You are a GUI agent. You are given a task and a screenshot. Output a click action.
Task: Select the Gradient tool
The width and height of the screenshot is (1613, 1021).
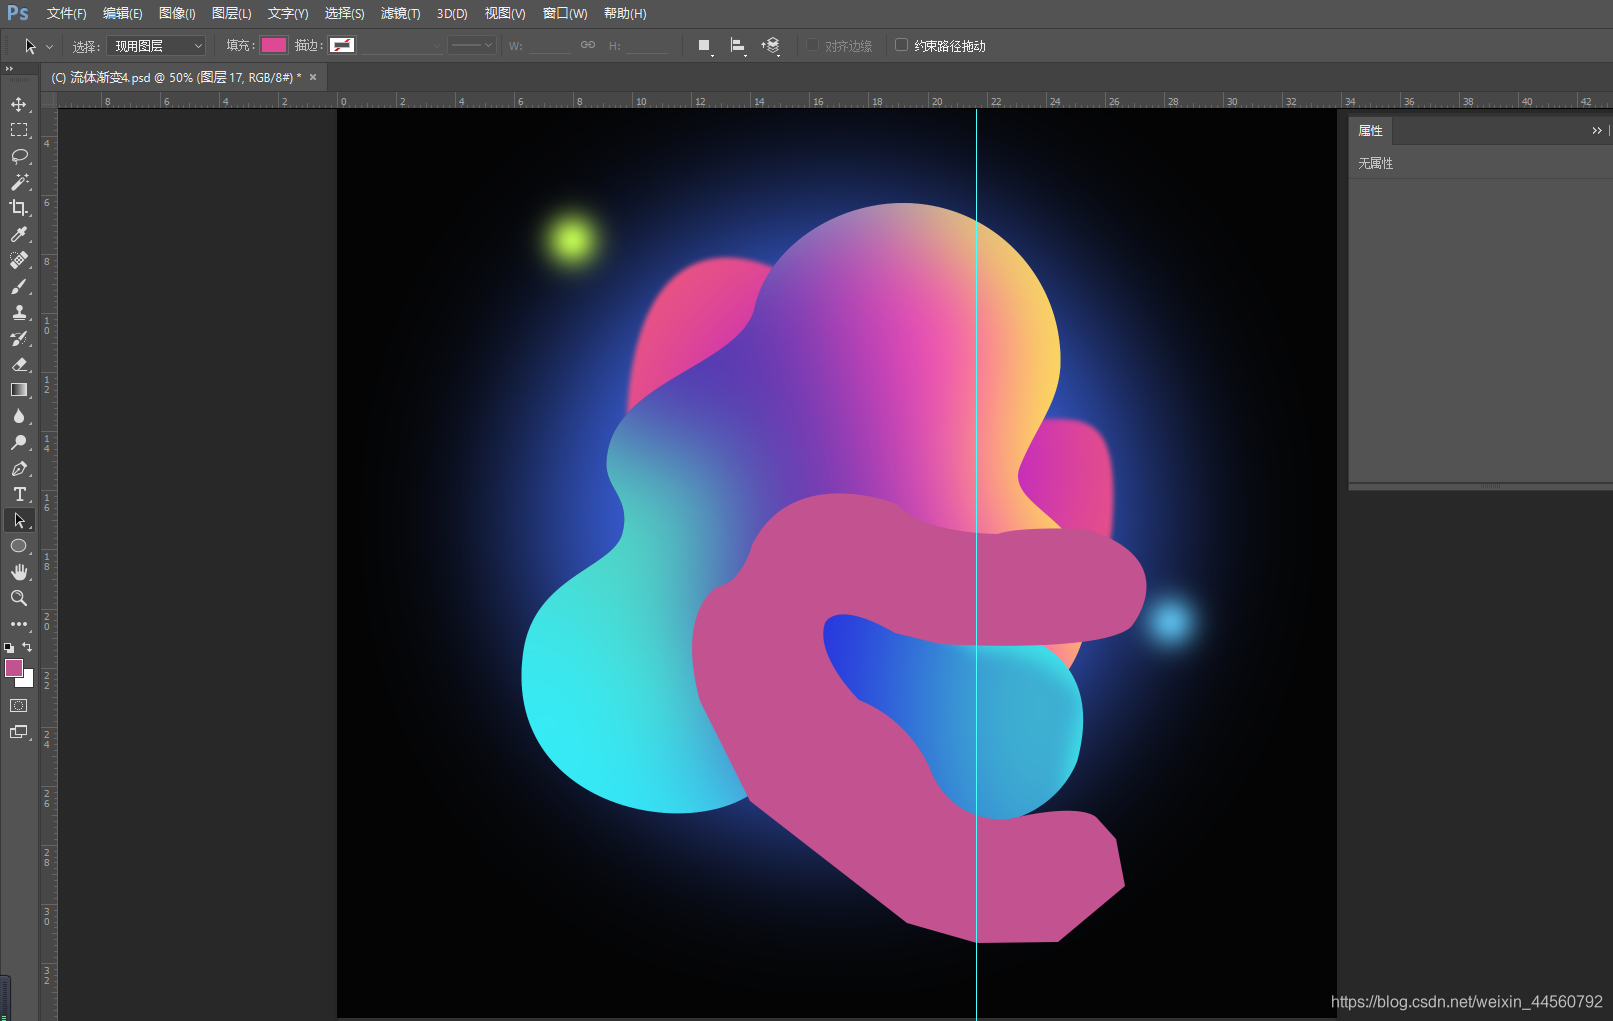19,390
